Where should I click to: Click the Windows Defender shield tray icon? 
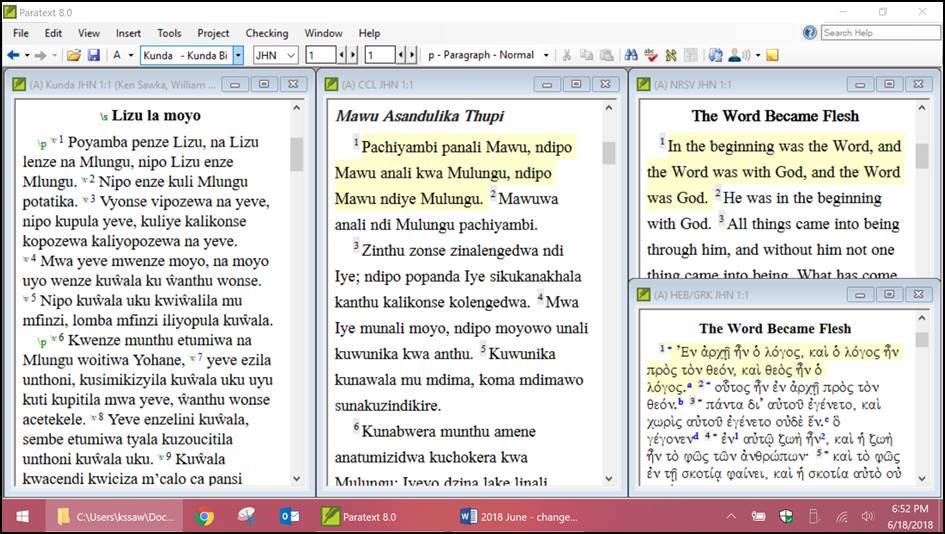click(786, 517)
